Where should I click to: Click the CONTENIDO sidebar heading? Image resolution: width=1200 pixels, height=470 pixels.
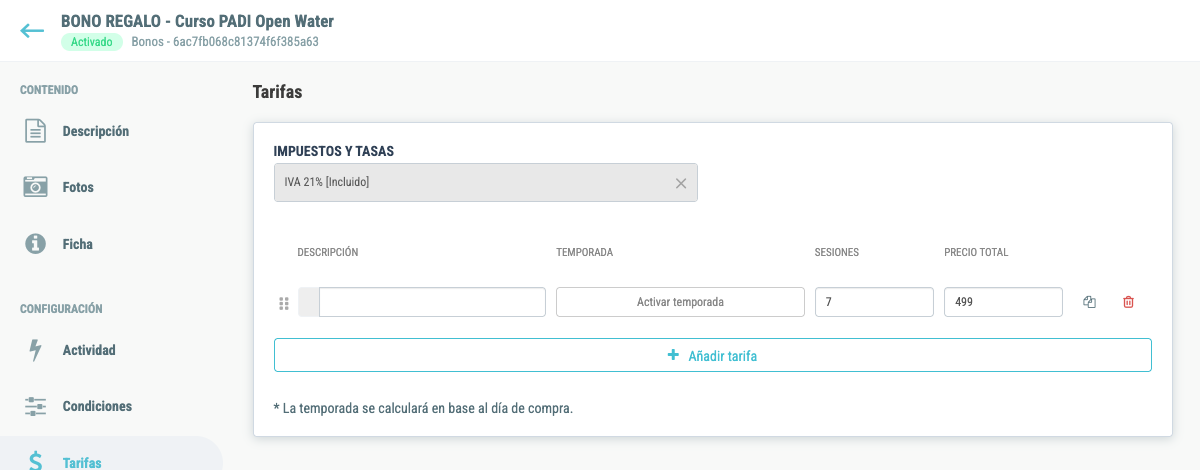pyautogui.click(x=49, y=90)
